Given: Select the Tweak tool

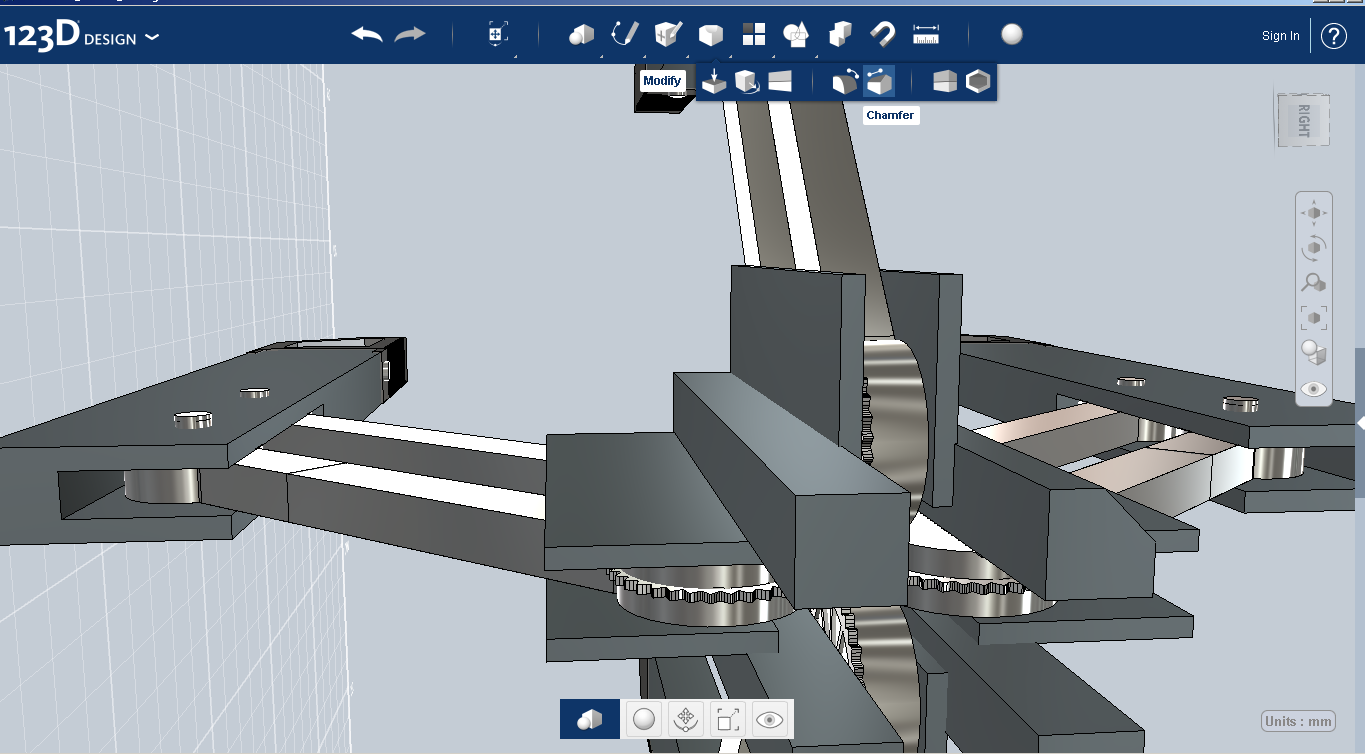Looking at the screenshot, I should (x=747, y=81).
